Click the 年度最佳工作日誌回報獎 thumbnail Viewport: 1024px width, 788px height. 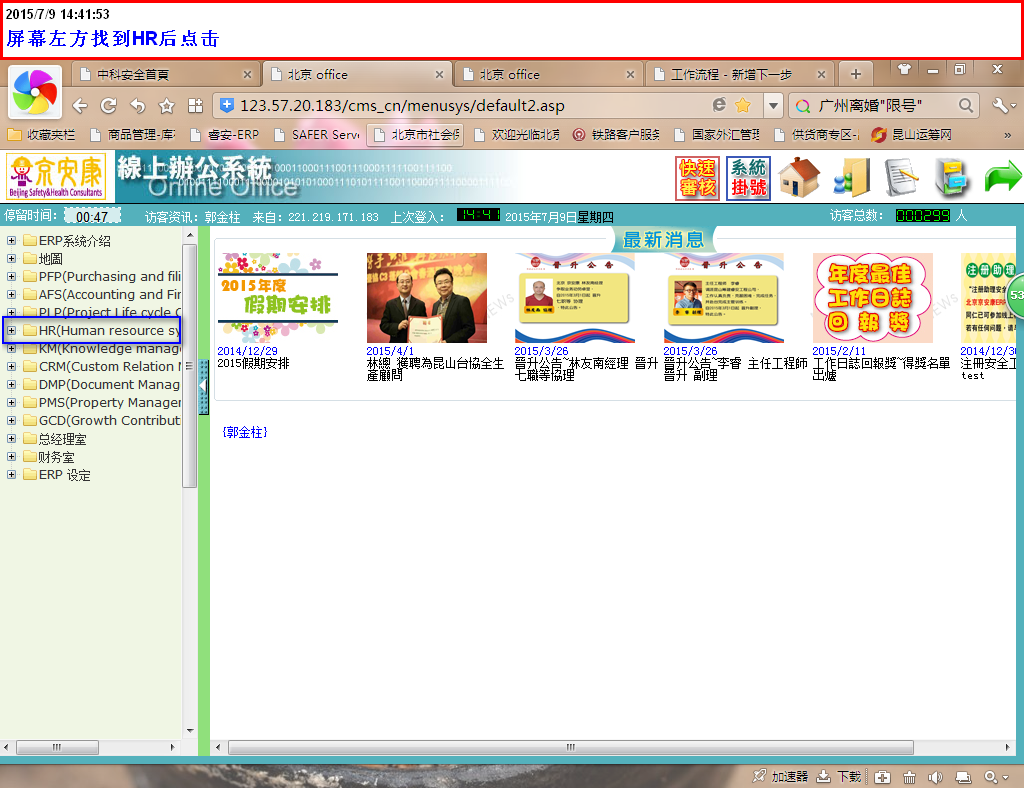tap(872, 298)
